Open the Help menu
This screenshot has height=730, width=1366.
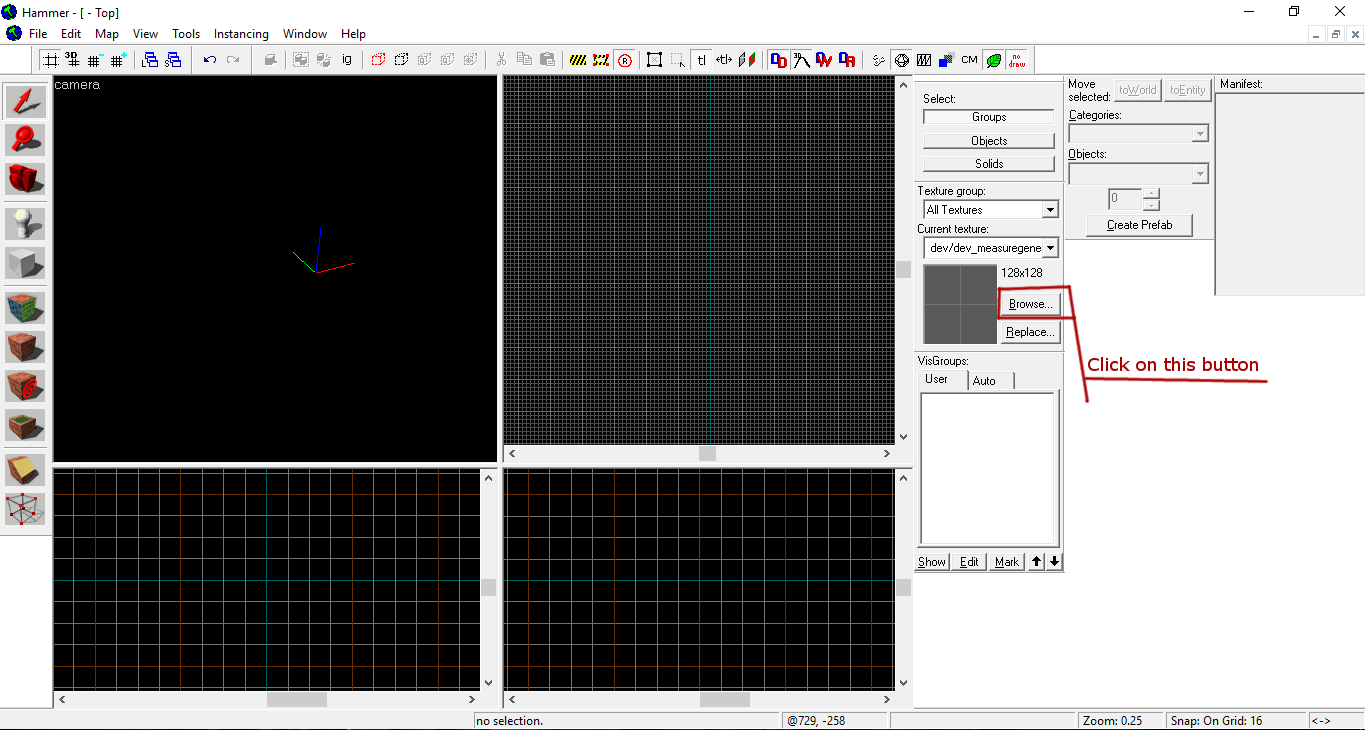(x=354, y=34)
